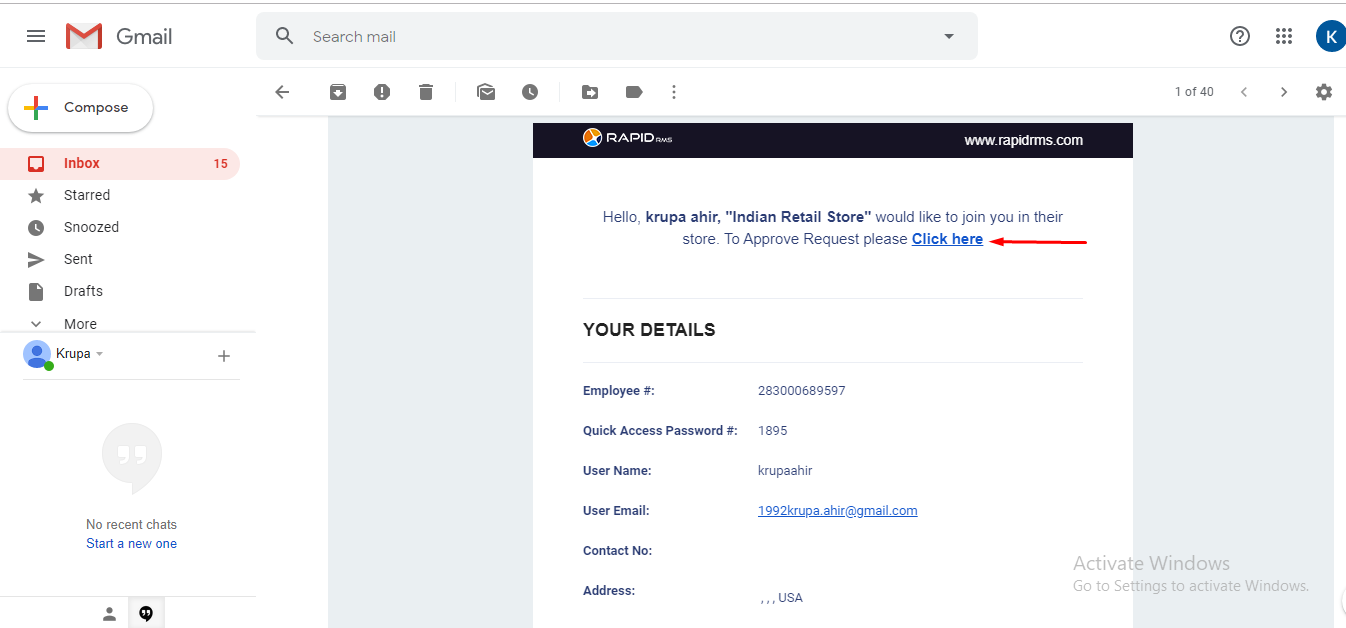Go back to the inbox list arrow

pos(282,92)
